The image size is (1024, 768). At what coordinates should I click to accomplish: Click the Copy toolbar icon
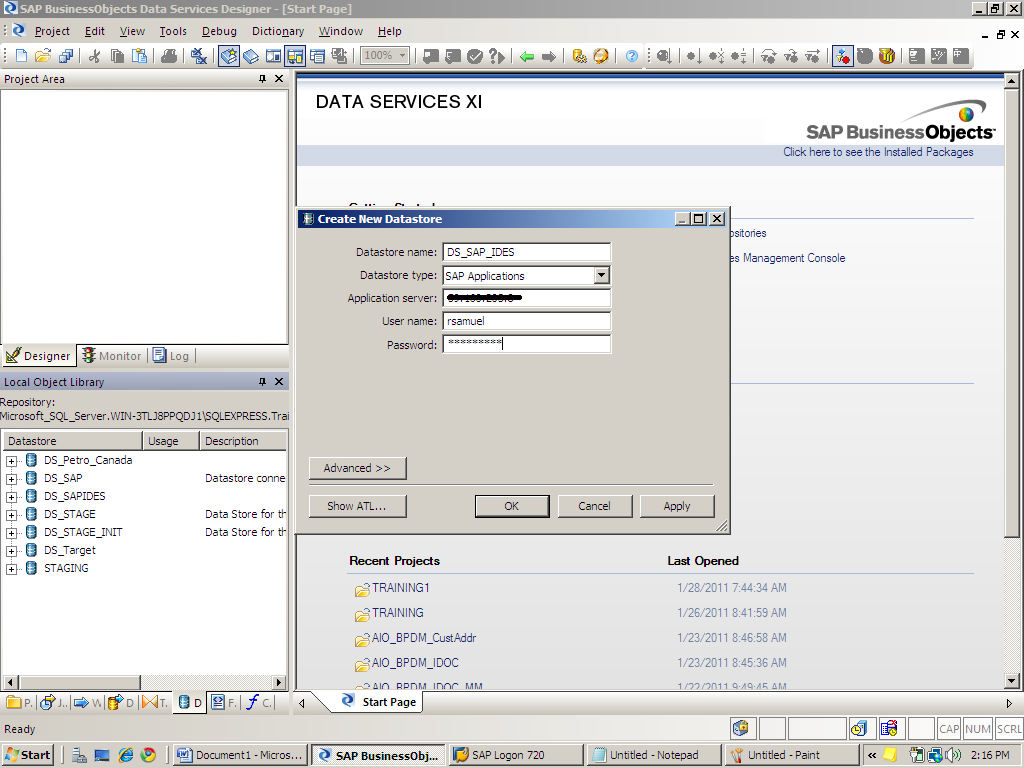point(117,56)
